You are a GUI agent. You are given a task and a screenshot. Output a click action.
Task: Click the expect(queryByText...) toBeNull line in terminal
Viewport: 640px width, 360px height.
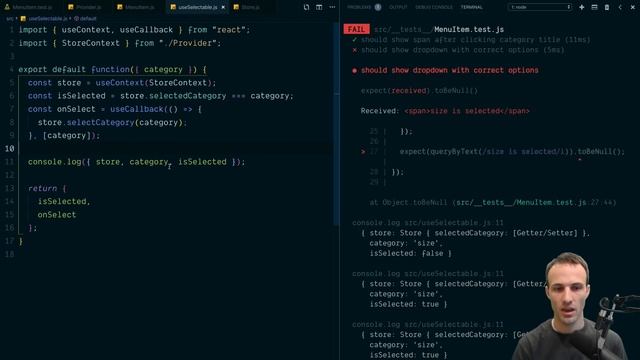click(x=512, y=151)
